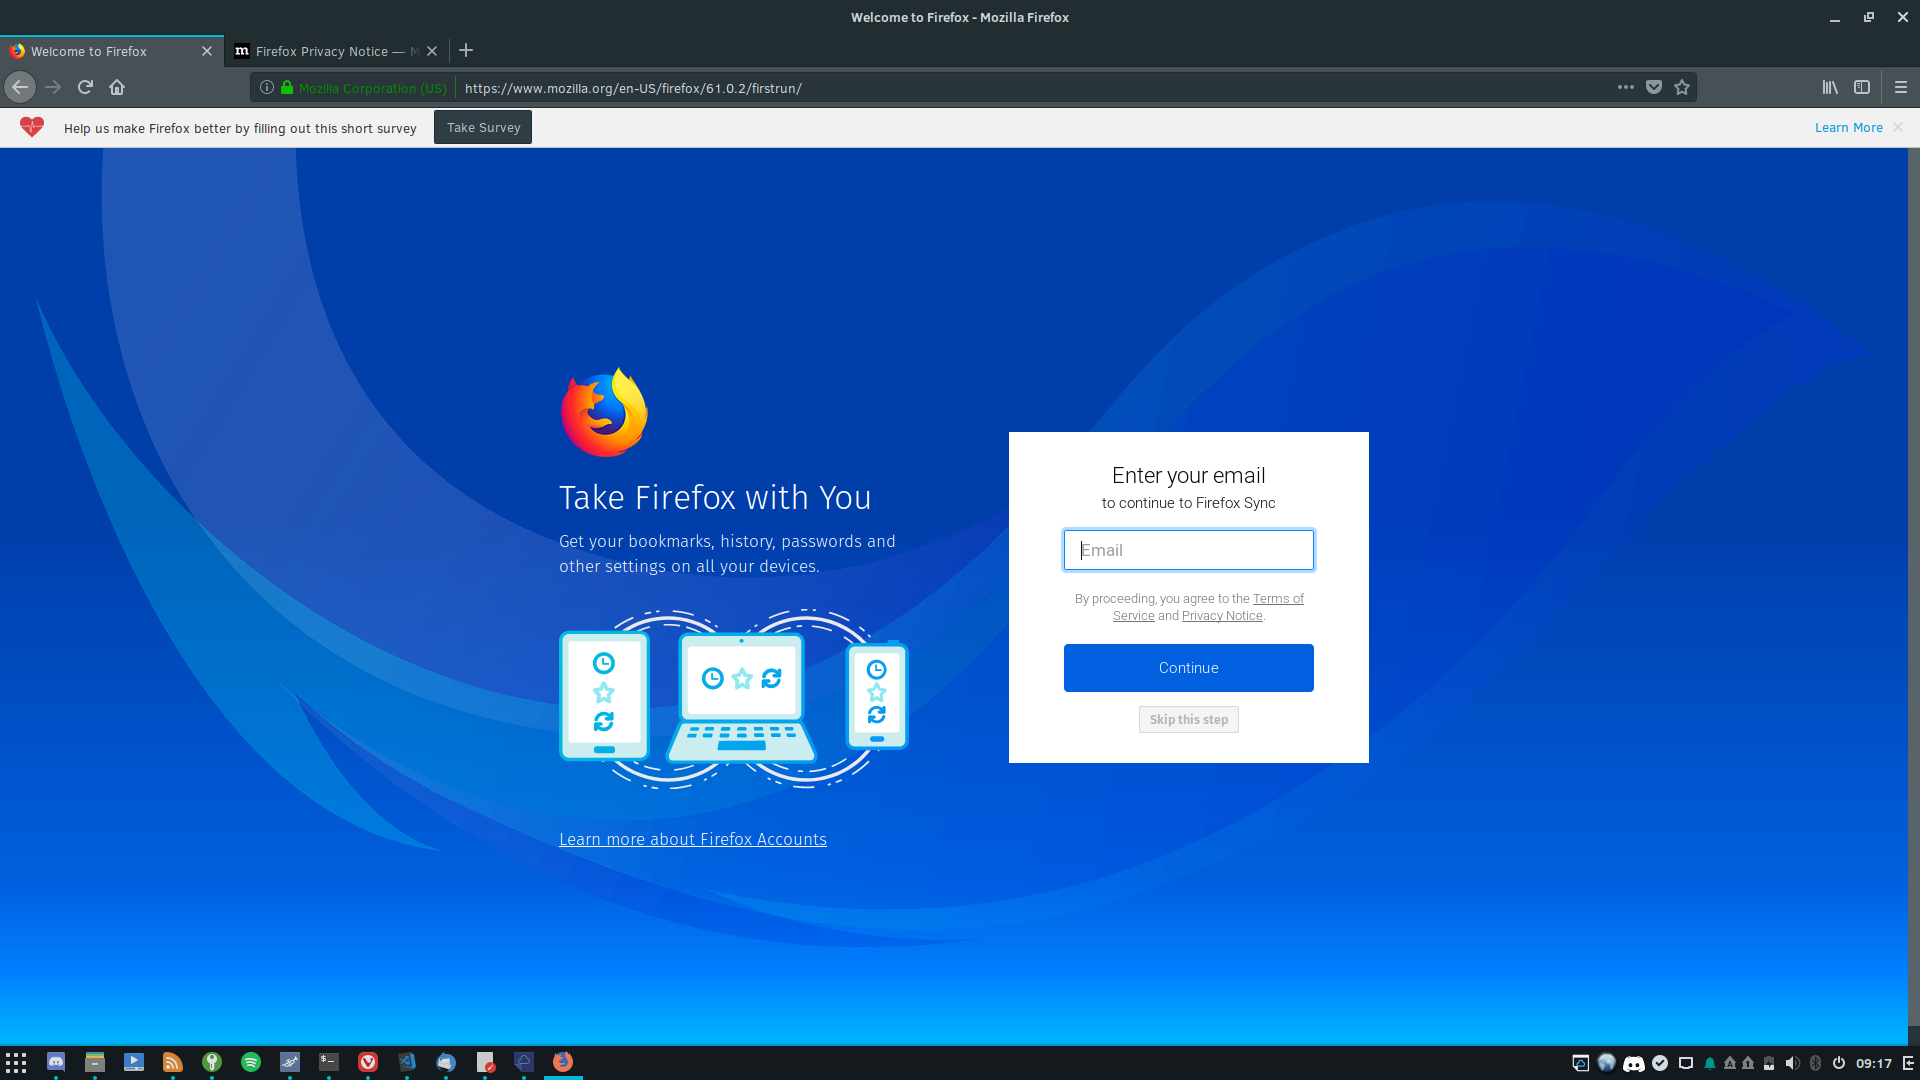Show site information via the info icon
Viewport: 1920px width, 1080px height.
point(267,87)
